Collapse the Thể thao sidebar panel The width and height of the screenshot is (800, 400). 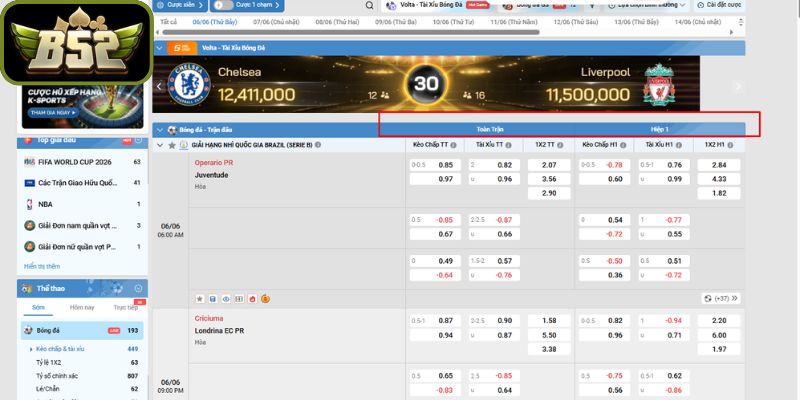click(x=138, y=288)
